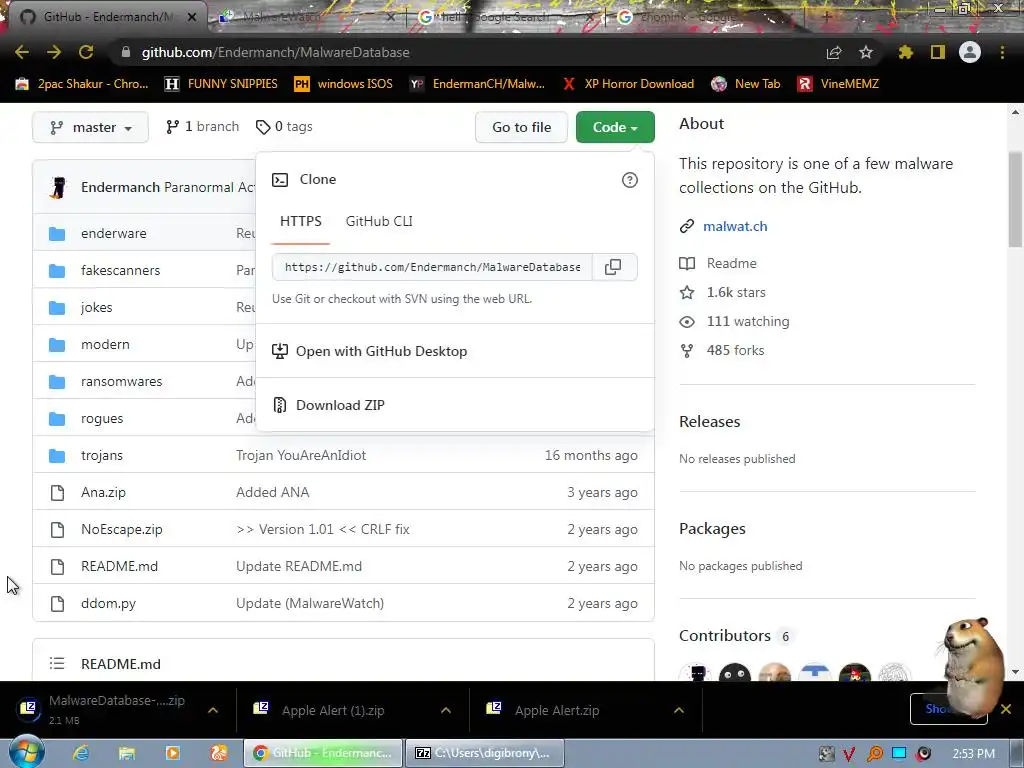The image size is (1024, 768).
Task: Open the Chrome profile avatar
Action: pyautogui.click(x=970, y=52)
